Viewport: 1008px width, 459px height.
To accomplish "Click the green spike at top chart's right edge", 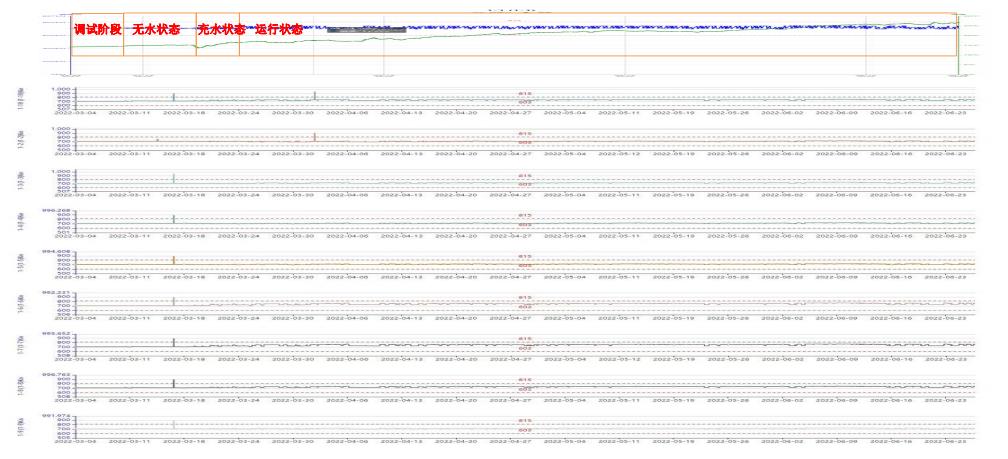I will 958,45.
